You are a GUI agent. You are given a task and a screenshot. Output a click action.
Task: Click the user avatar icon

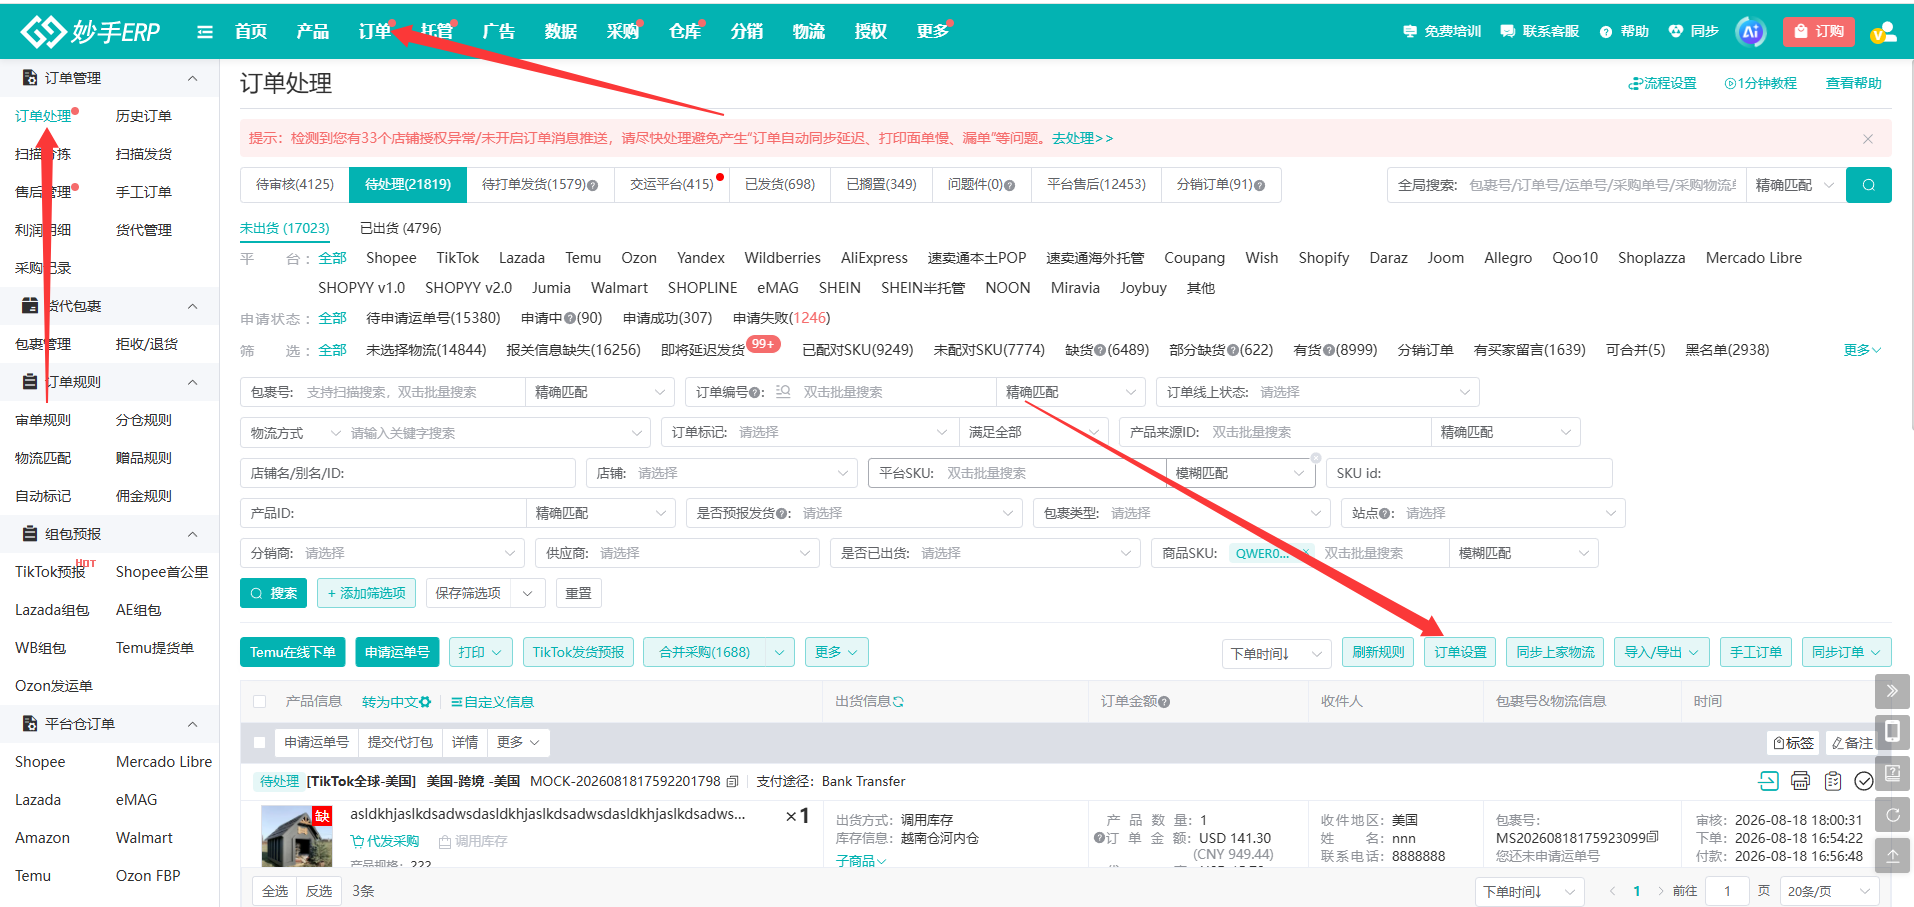tap(1883, 32)
